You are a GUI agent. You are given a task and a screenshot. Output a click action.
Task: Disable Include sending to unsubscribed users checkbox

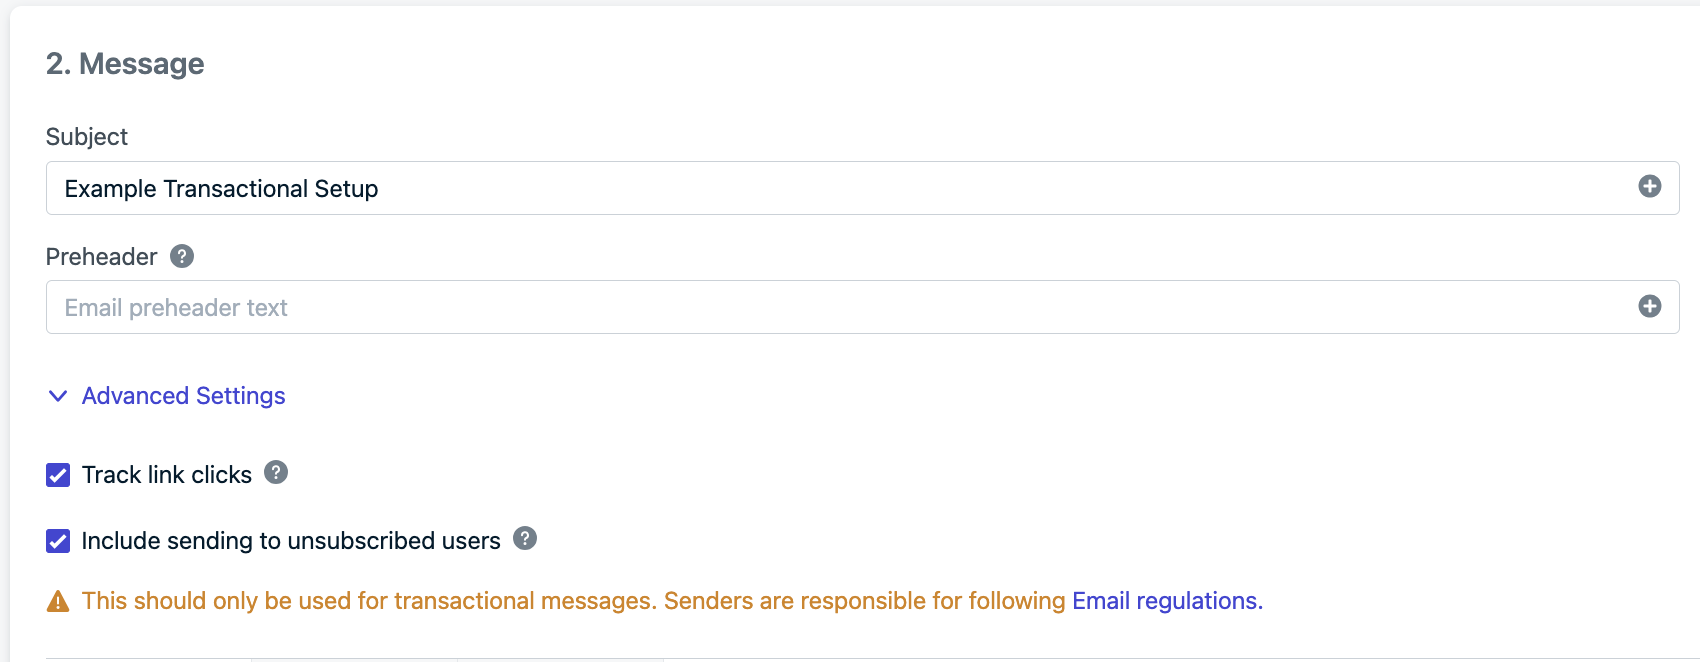58,541
